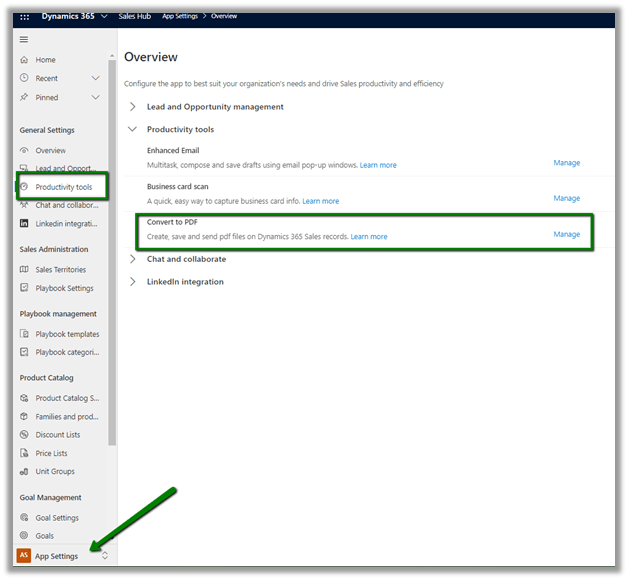628x580 pixels.
Task: Click the Overview breadcrumb
Action: [x=224, y=16]
